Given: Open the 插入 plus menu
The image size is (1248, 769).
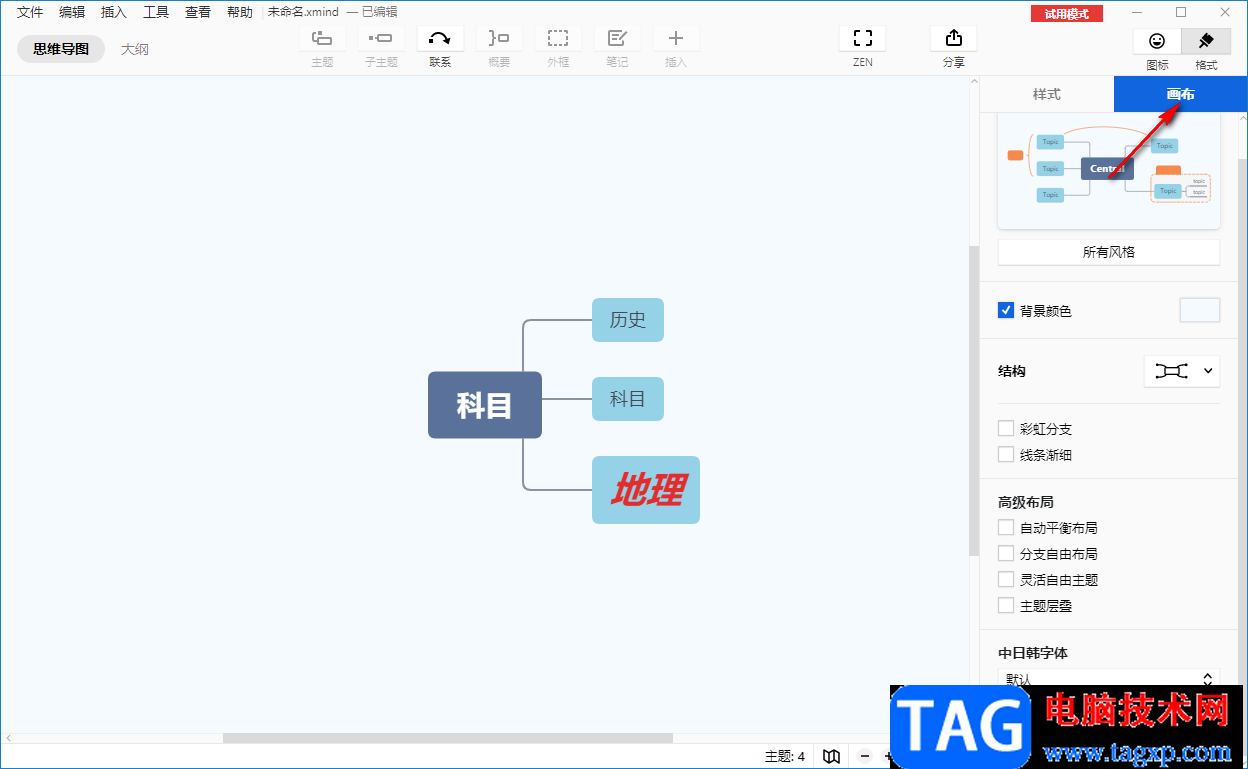Looking at the screenshot, I should (676, 39).
